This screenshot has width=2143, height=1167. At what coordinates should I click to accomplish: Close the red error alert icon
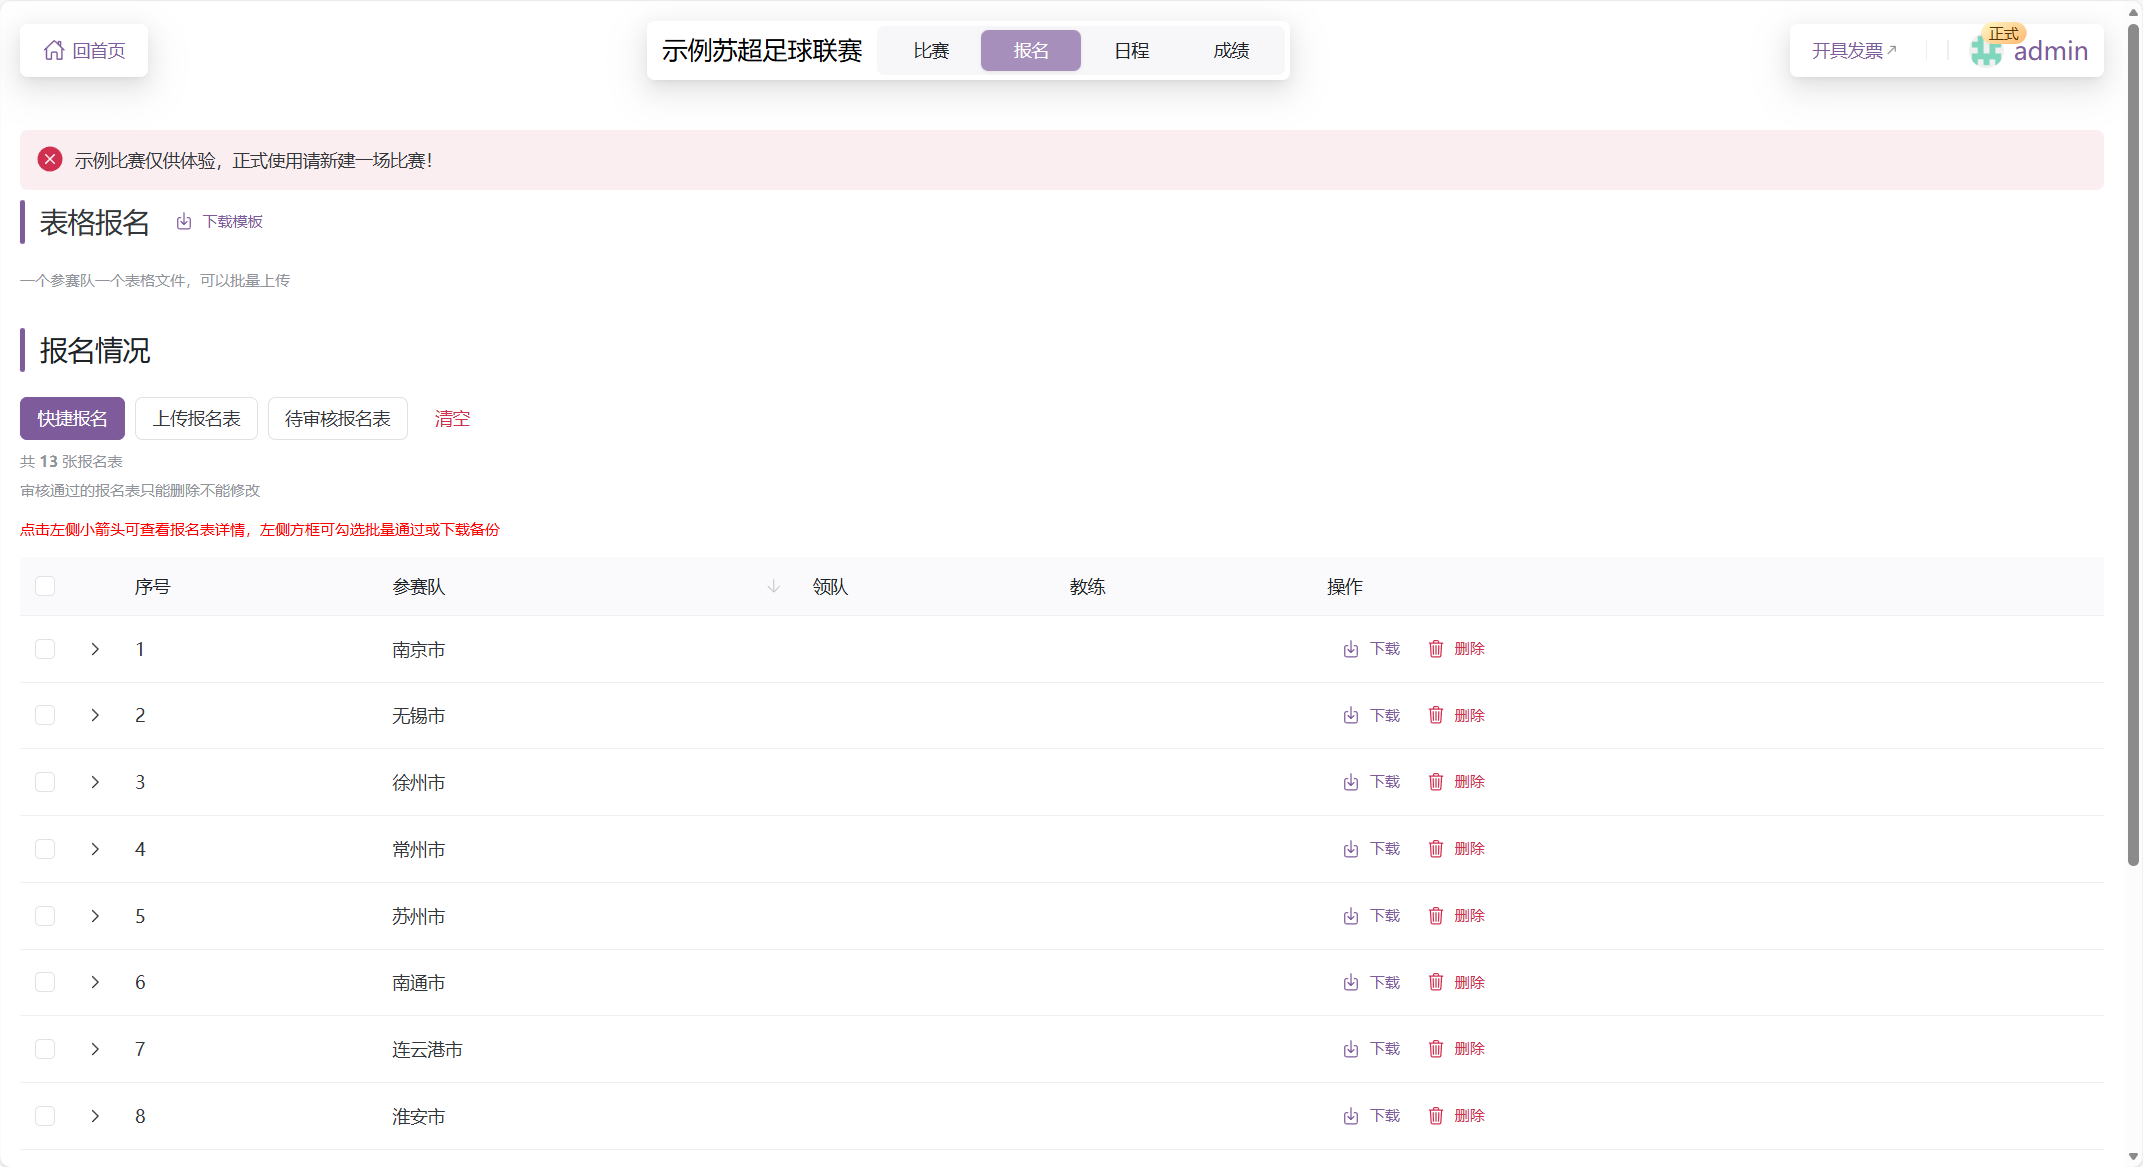pyautogui.click(x=50, y=160)
